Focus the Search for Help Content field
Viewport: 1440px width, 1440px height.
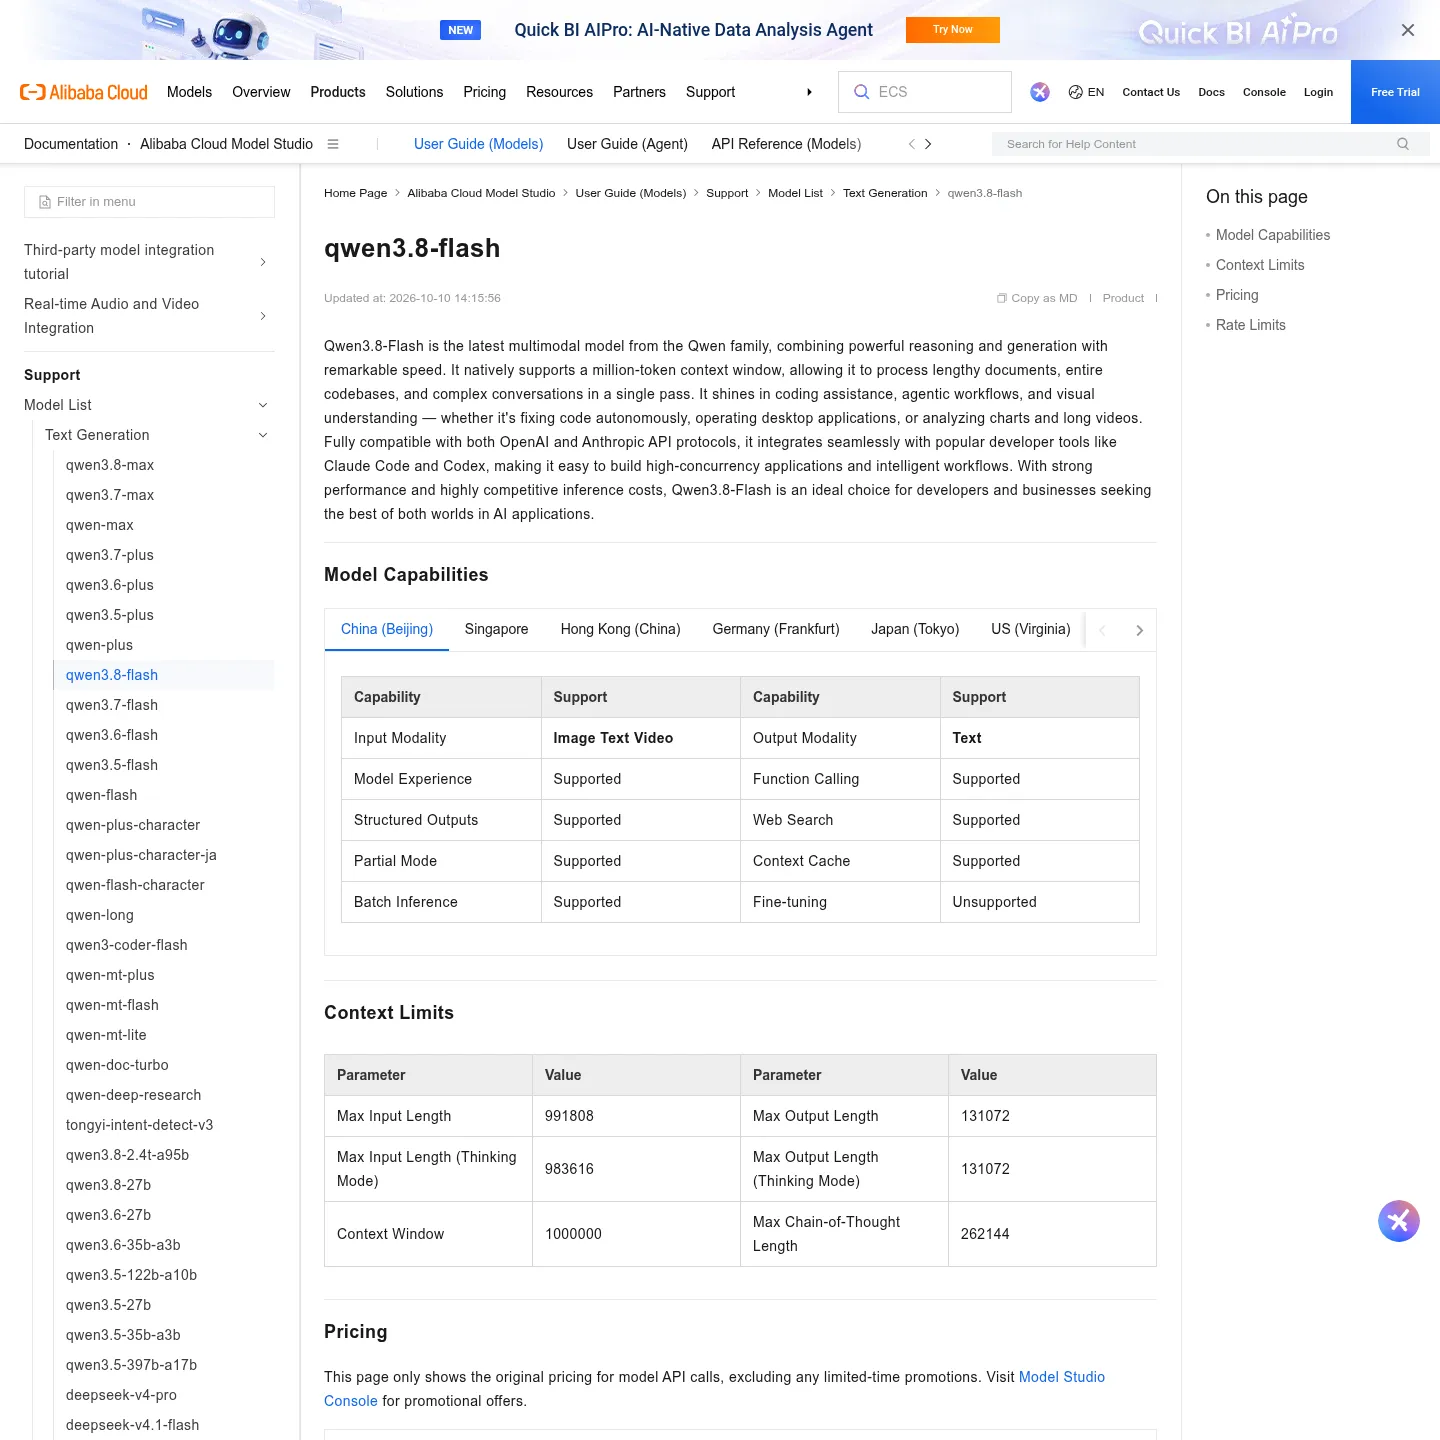1211,144
